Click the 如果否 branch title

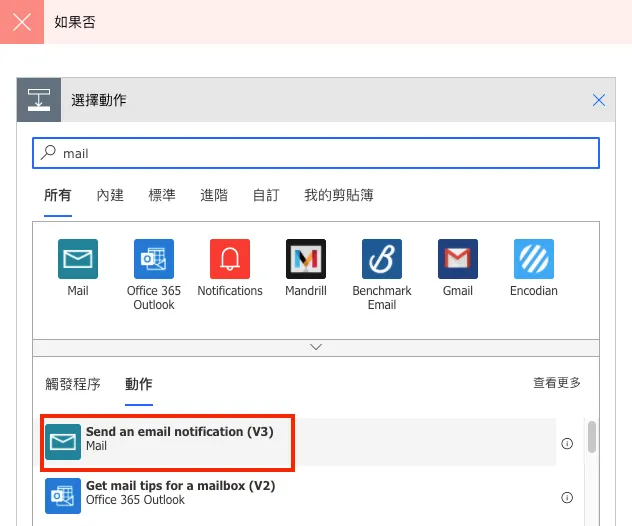[x=75, y=22]
